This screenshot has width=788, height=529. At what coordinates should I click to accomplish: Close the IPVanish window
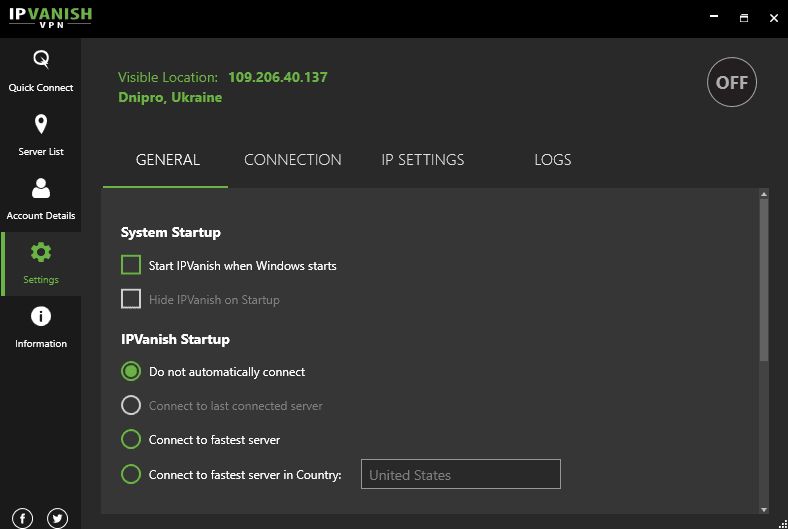click(x=774, y=18)
